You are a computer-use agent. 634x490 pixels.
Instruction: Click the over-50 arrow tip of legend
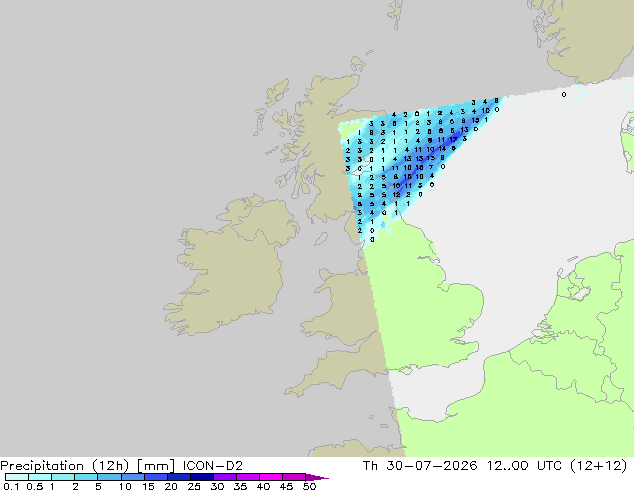(x=317, y=477)
